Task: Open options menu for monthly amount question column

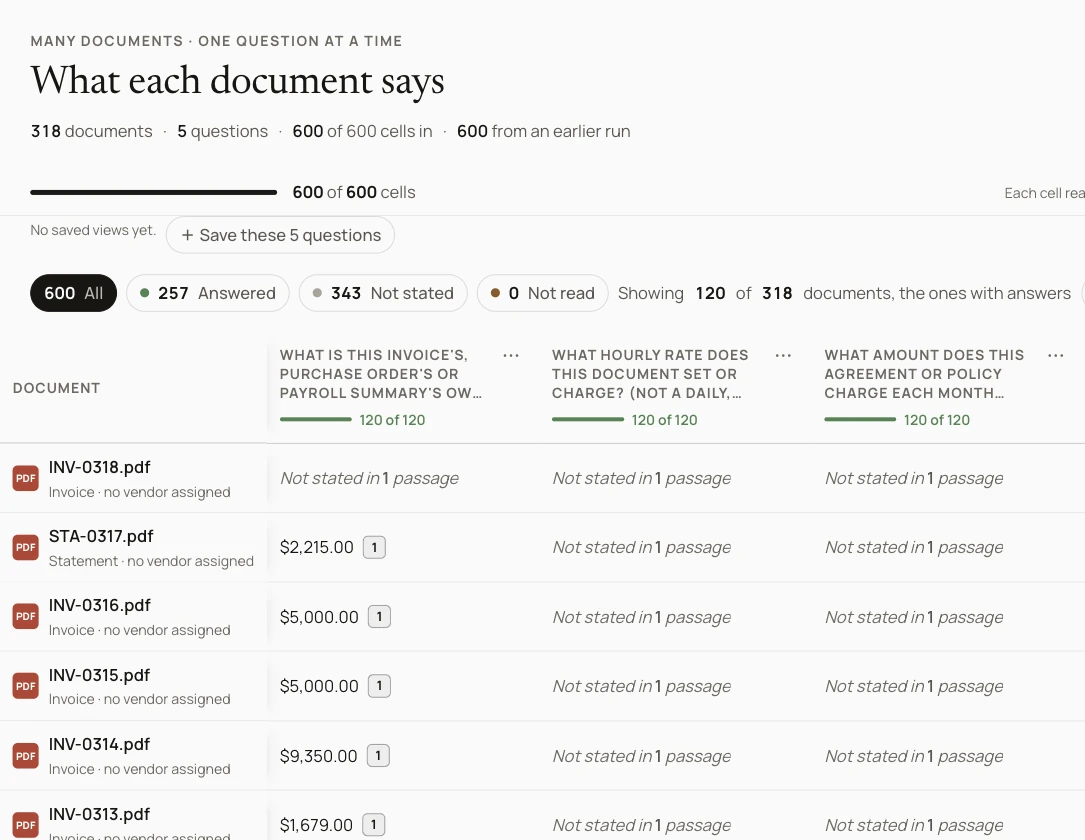Action: click(x=1056, y=355)
